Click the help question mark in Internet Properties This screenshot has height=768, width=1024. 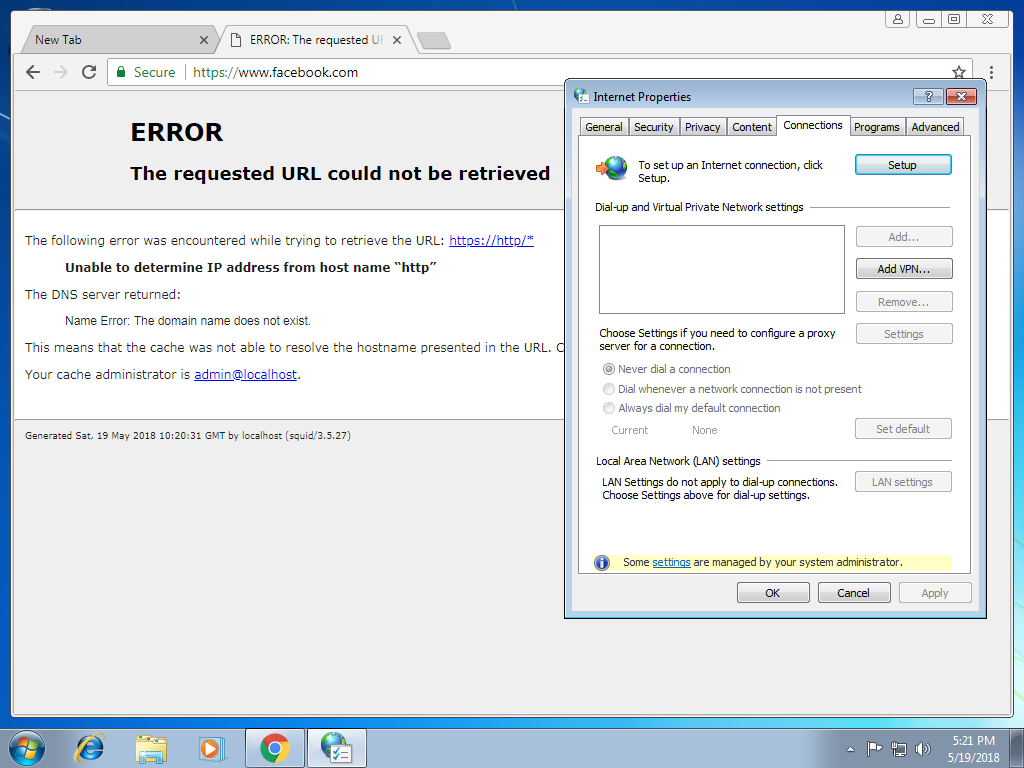point(927,96)
